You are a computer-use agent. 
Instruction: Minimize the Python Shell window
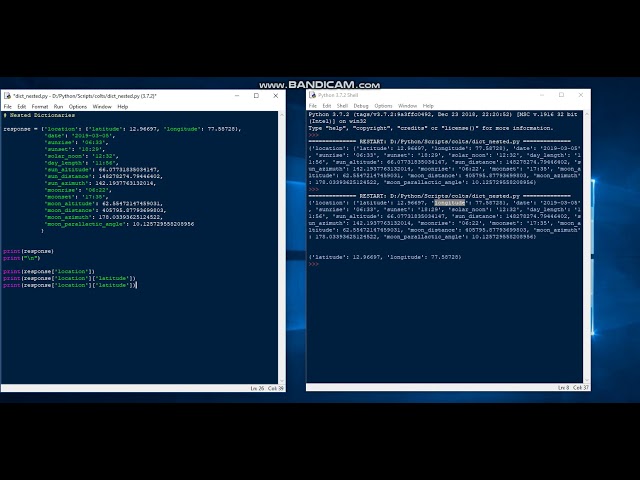click(542, 95)
